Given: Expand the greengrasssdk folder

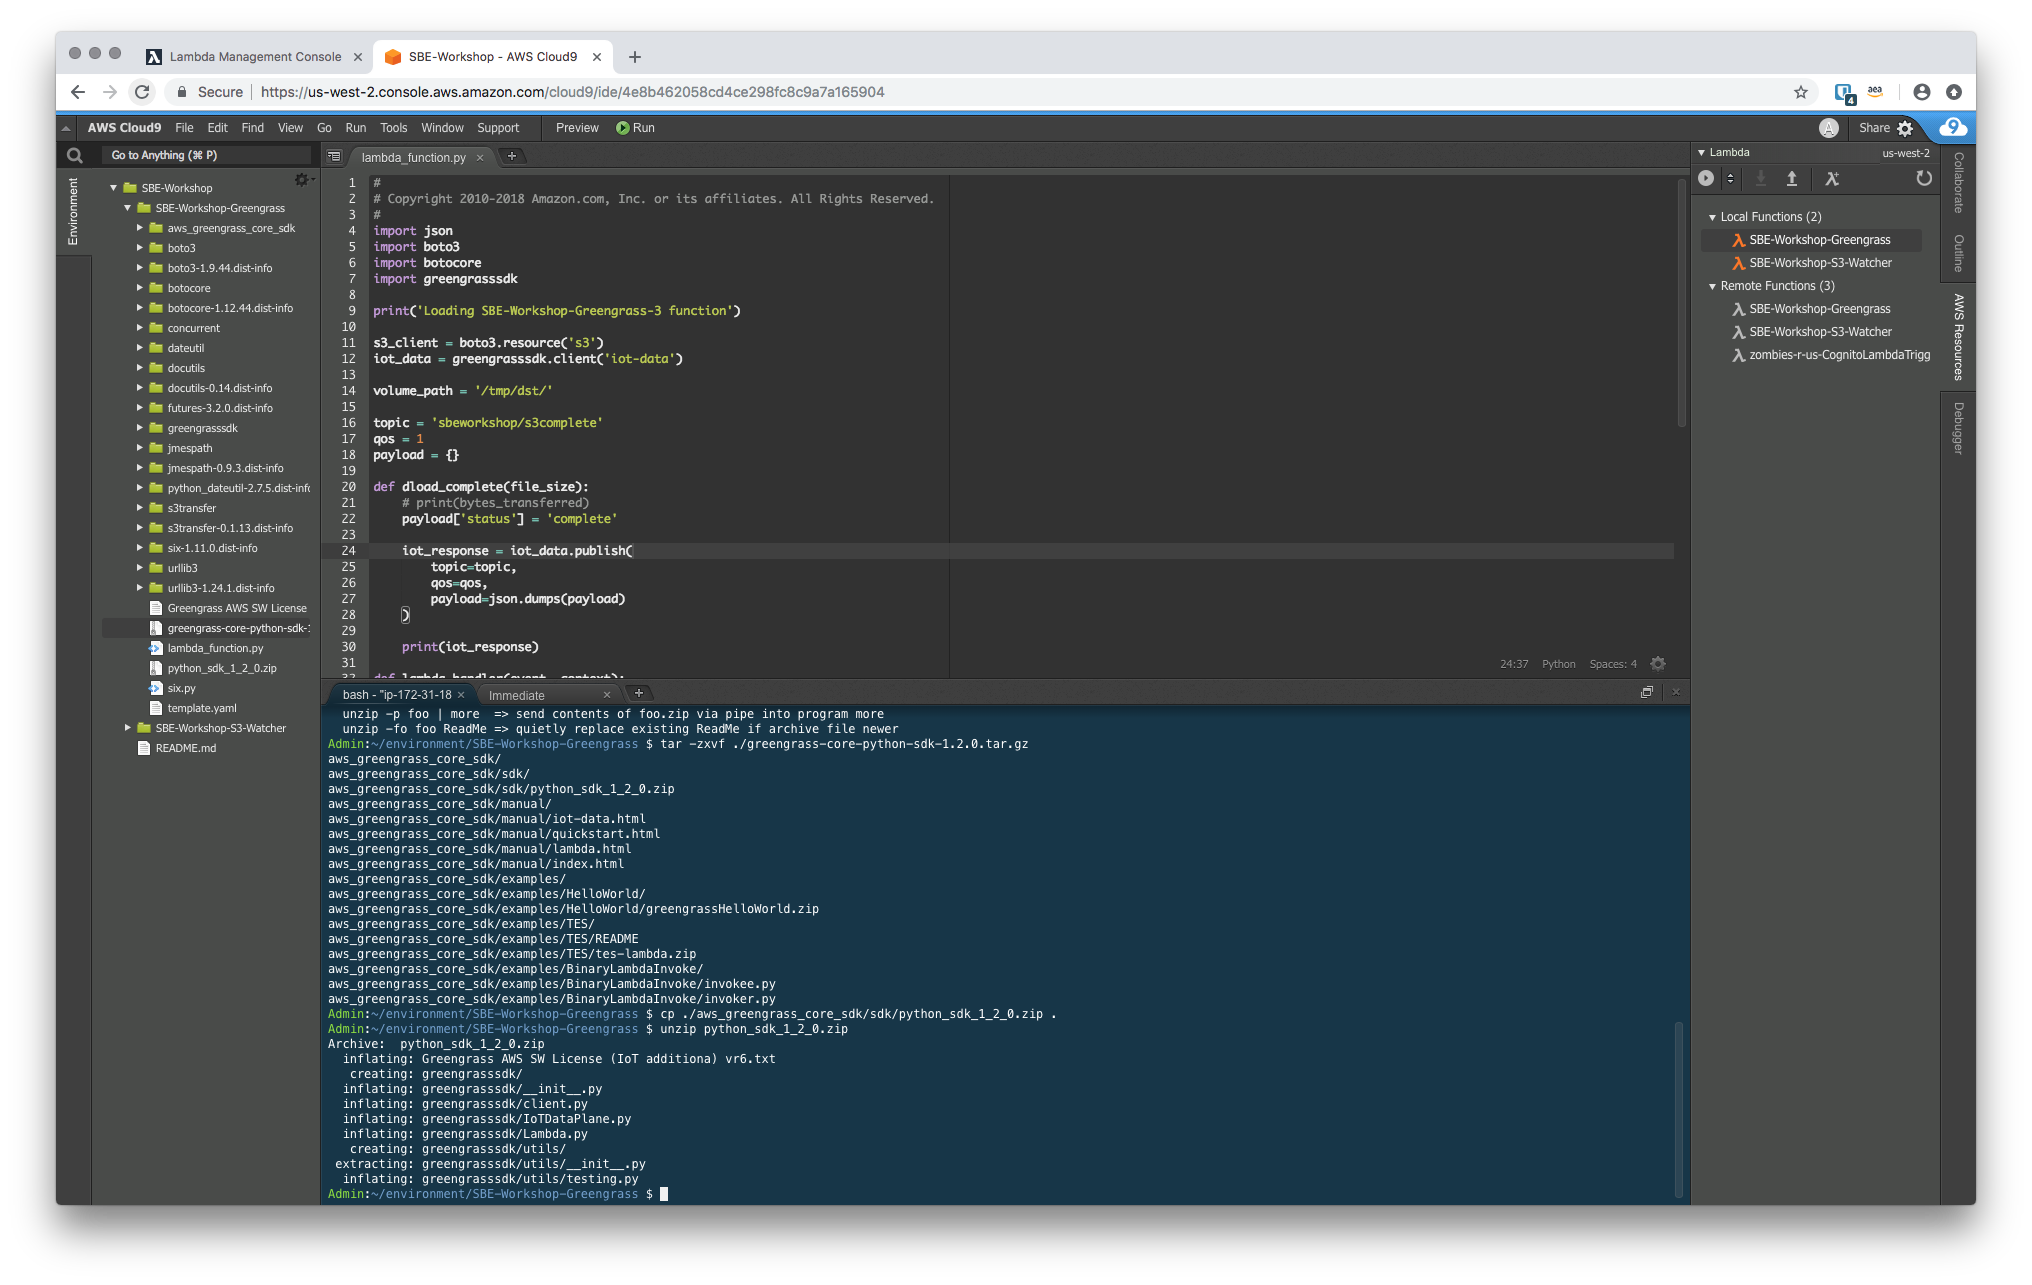Looking at the screenshot, I should click(140, 428).
